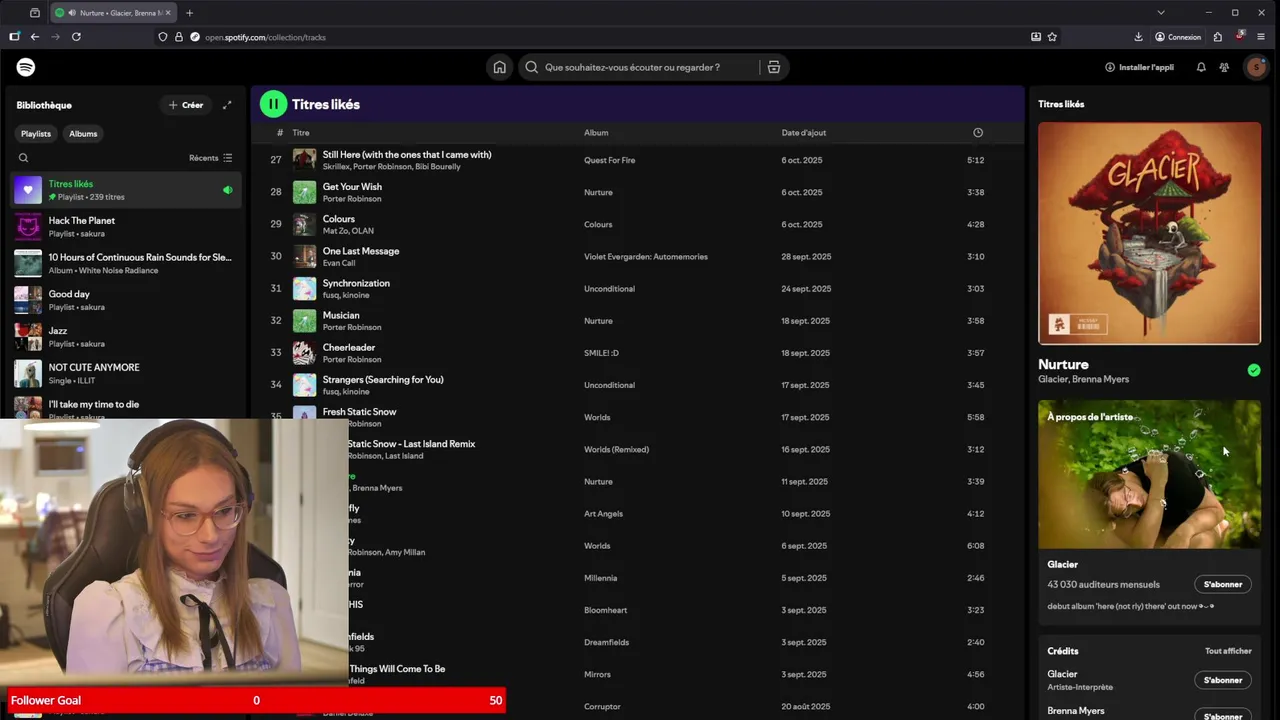Select the Cheerleader track
The image size is (1280, 720).
[638, 353]
